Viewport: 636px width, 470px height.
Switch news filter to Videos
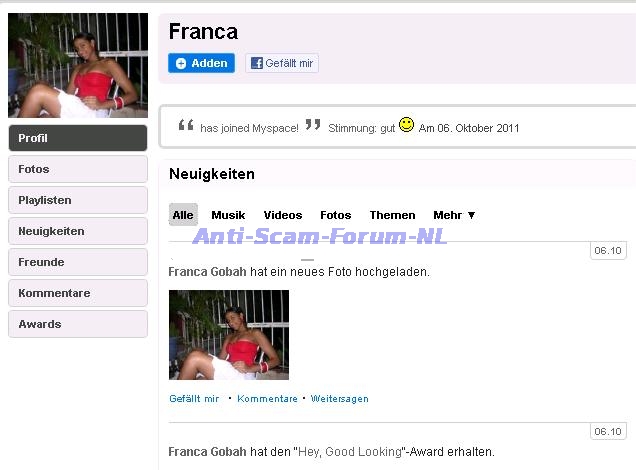(x=283, y=215)
